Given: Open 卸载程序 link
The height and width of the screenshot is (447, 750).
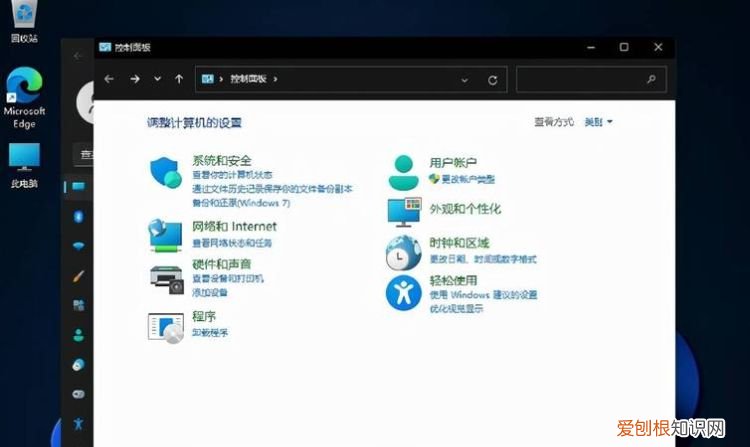Looking at the screenshot, I should tap(210, 332).
